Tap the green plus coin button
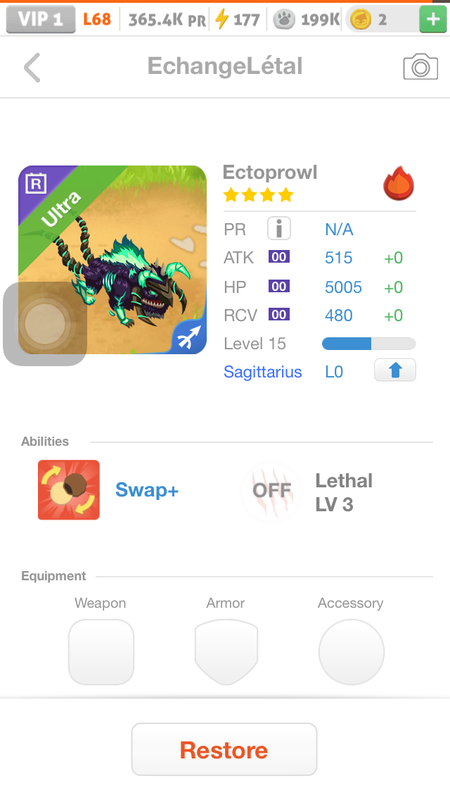 coord(433,20)
